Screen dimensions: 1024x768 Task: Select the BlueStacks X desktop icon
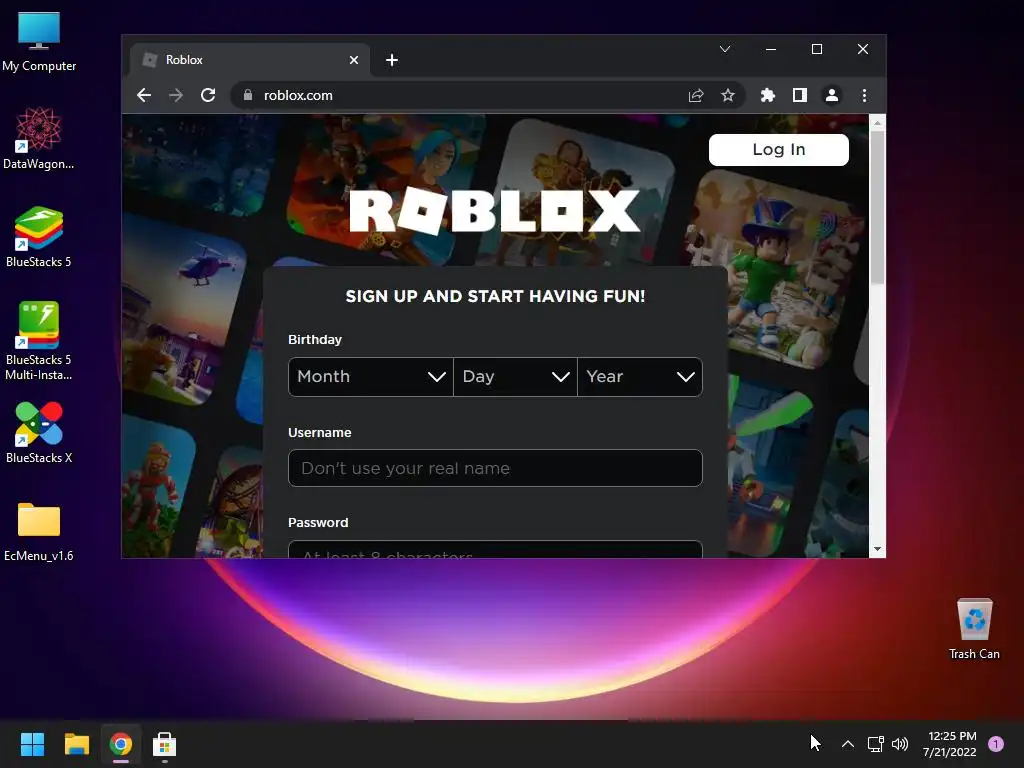tap(39, 432)
